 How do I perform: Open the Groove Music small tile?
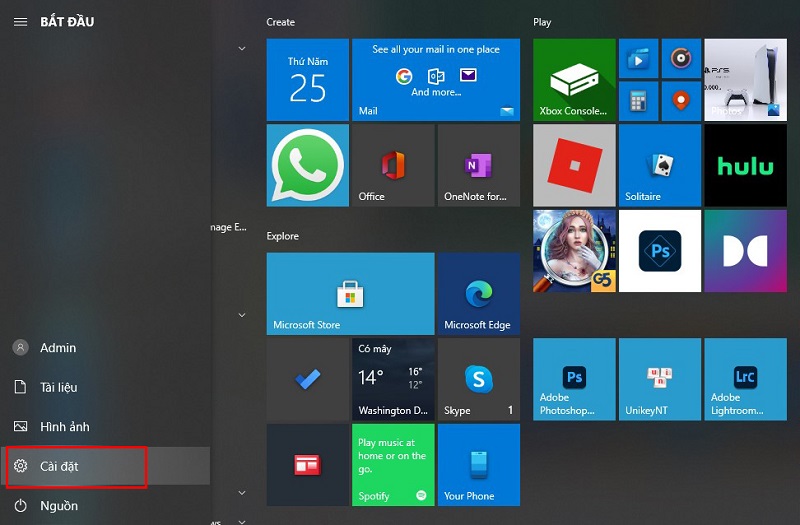coord(681,59)
